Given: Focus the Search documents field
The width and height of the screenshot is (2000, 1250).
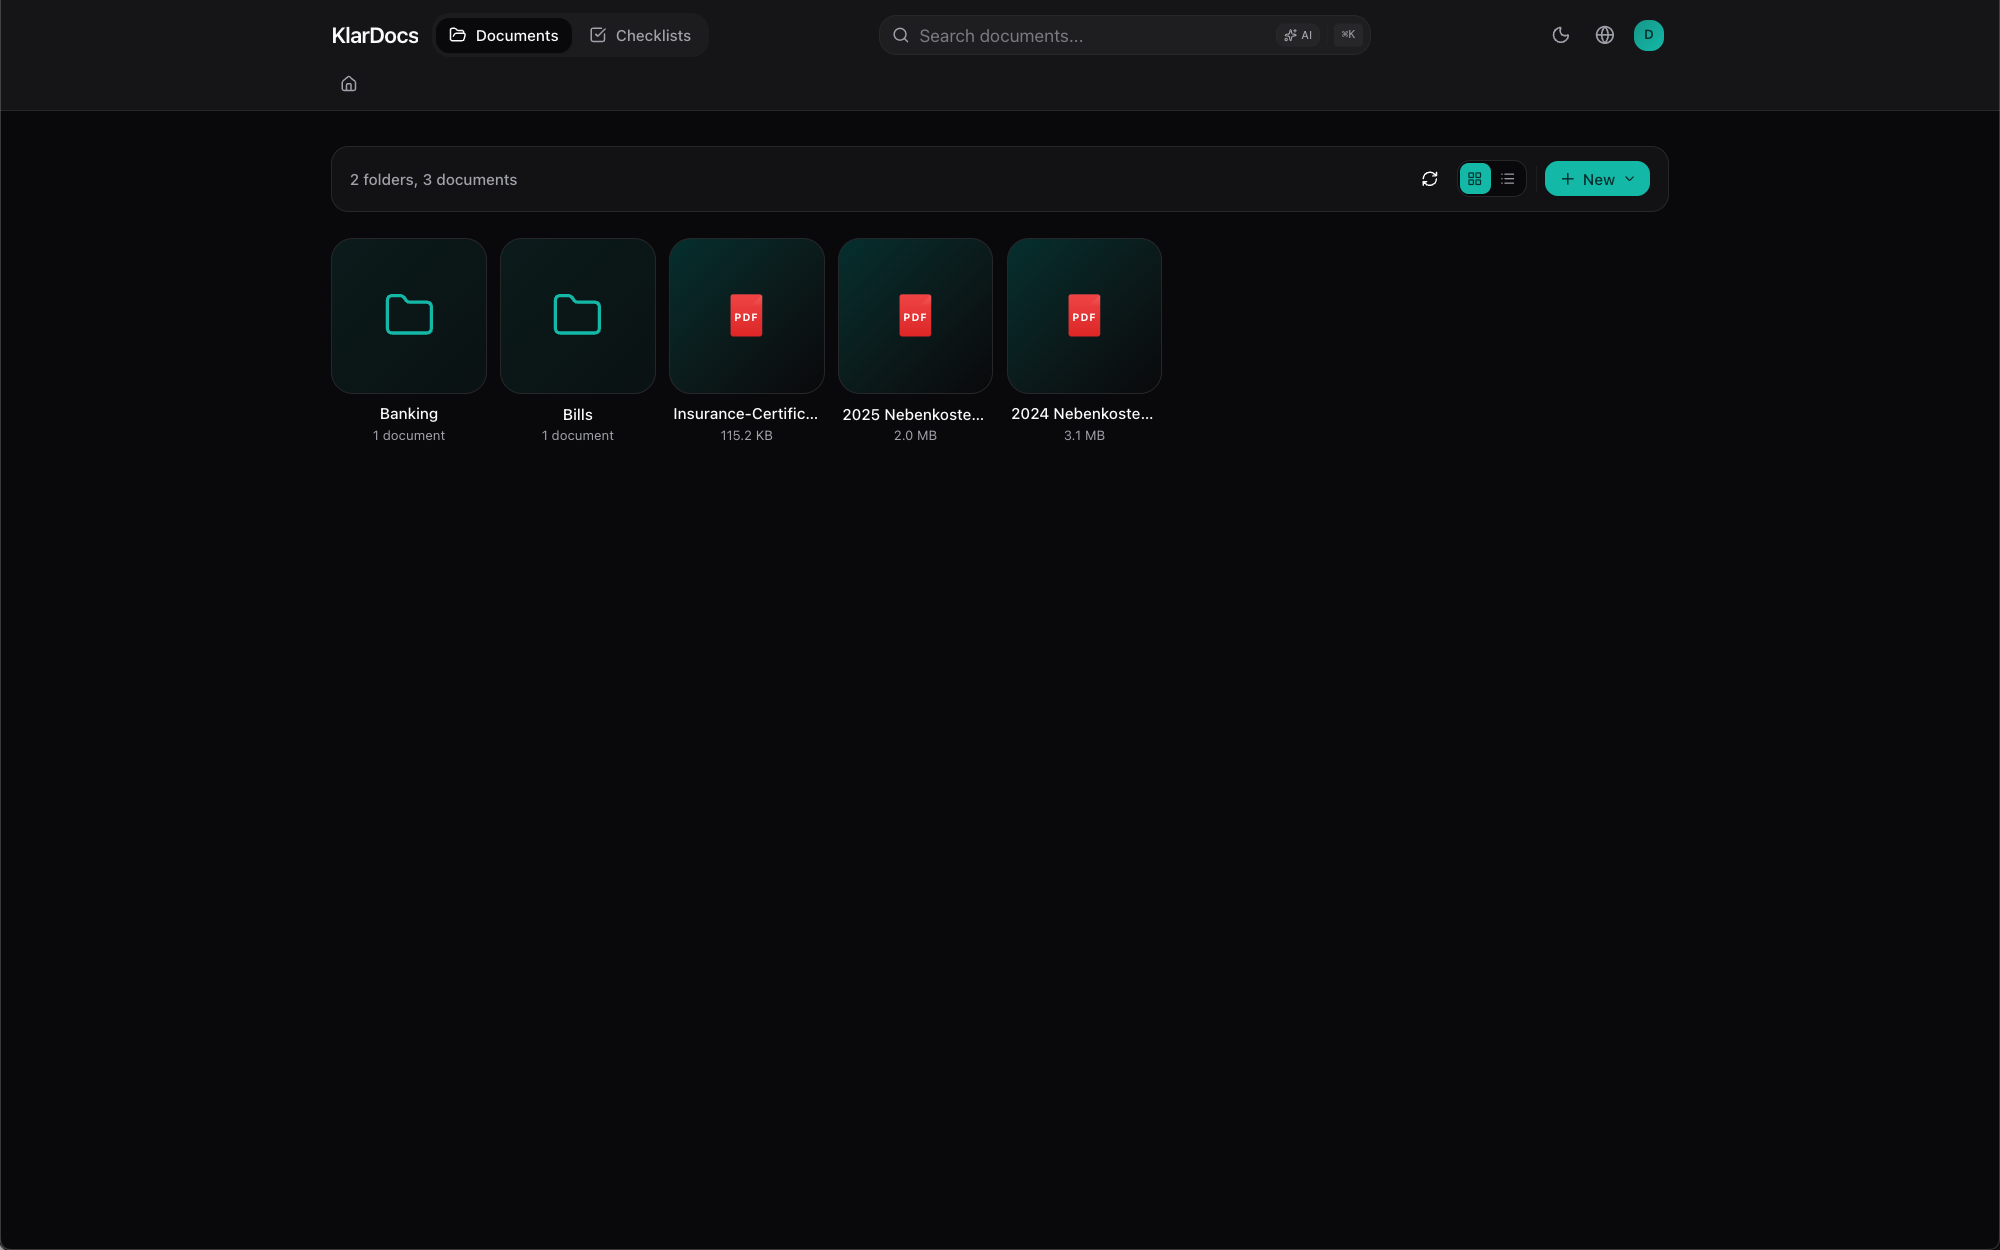Looking at the screenshot, I should tap(1090, 35).
